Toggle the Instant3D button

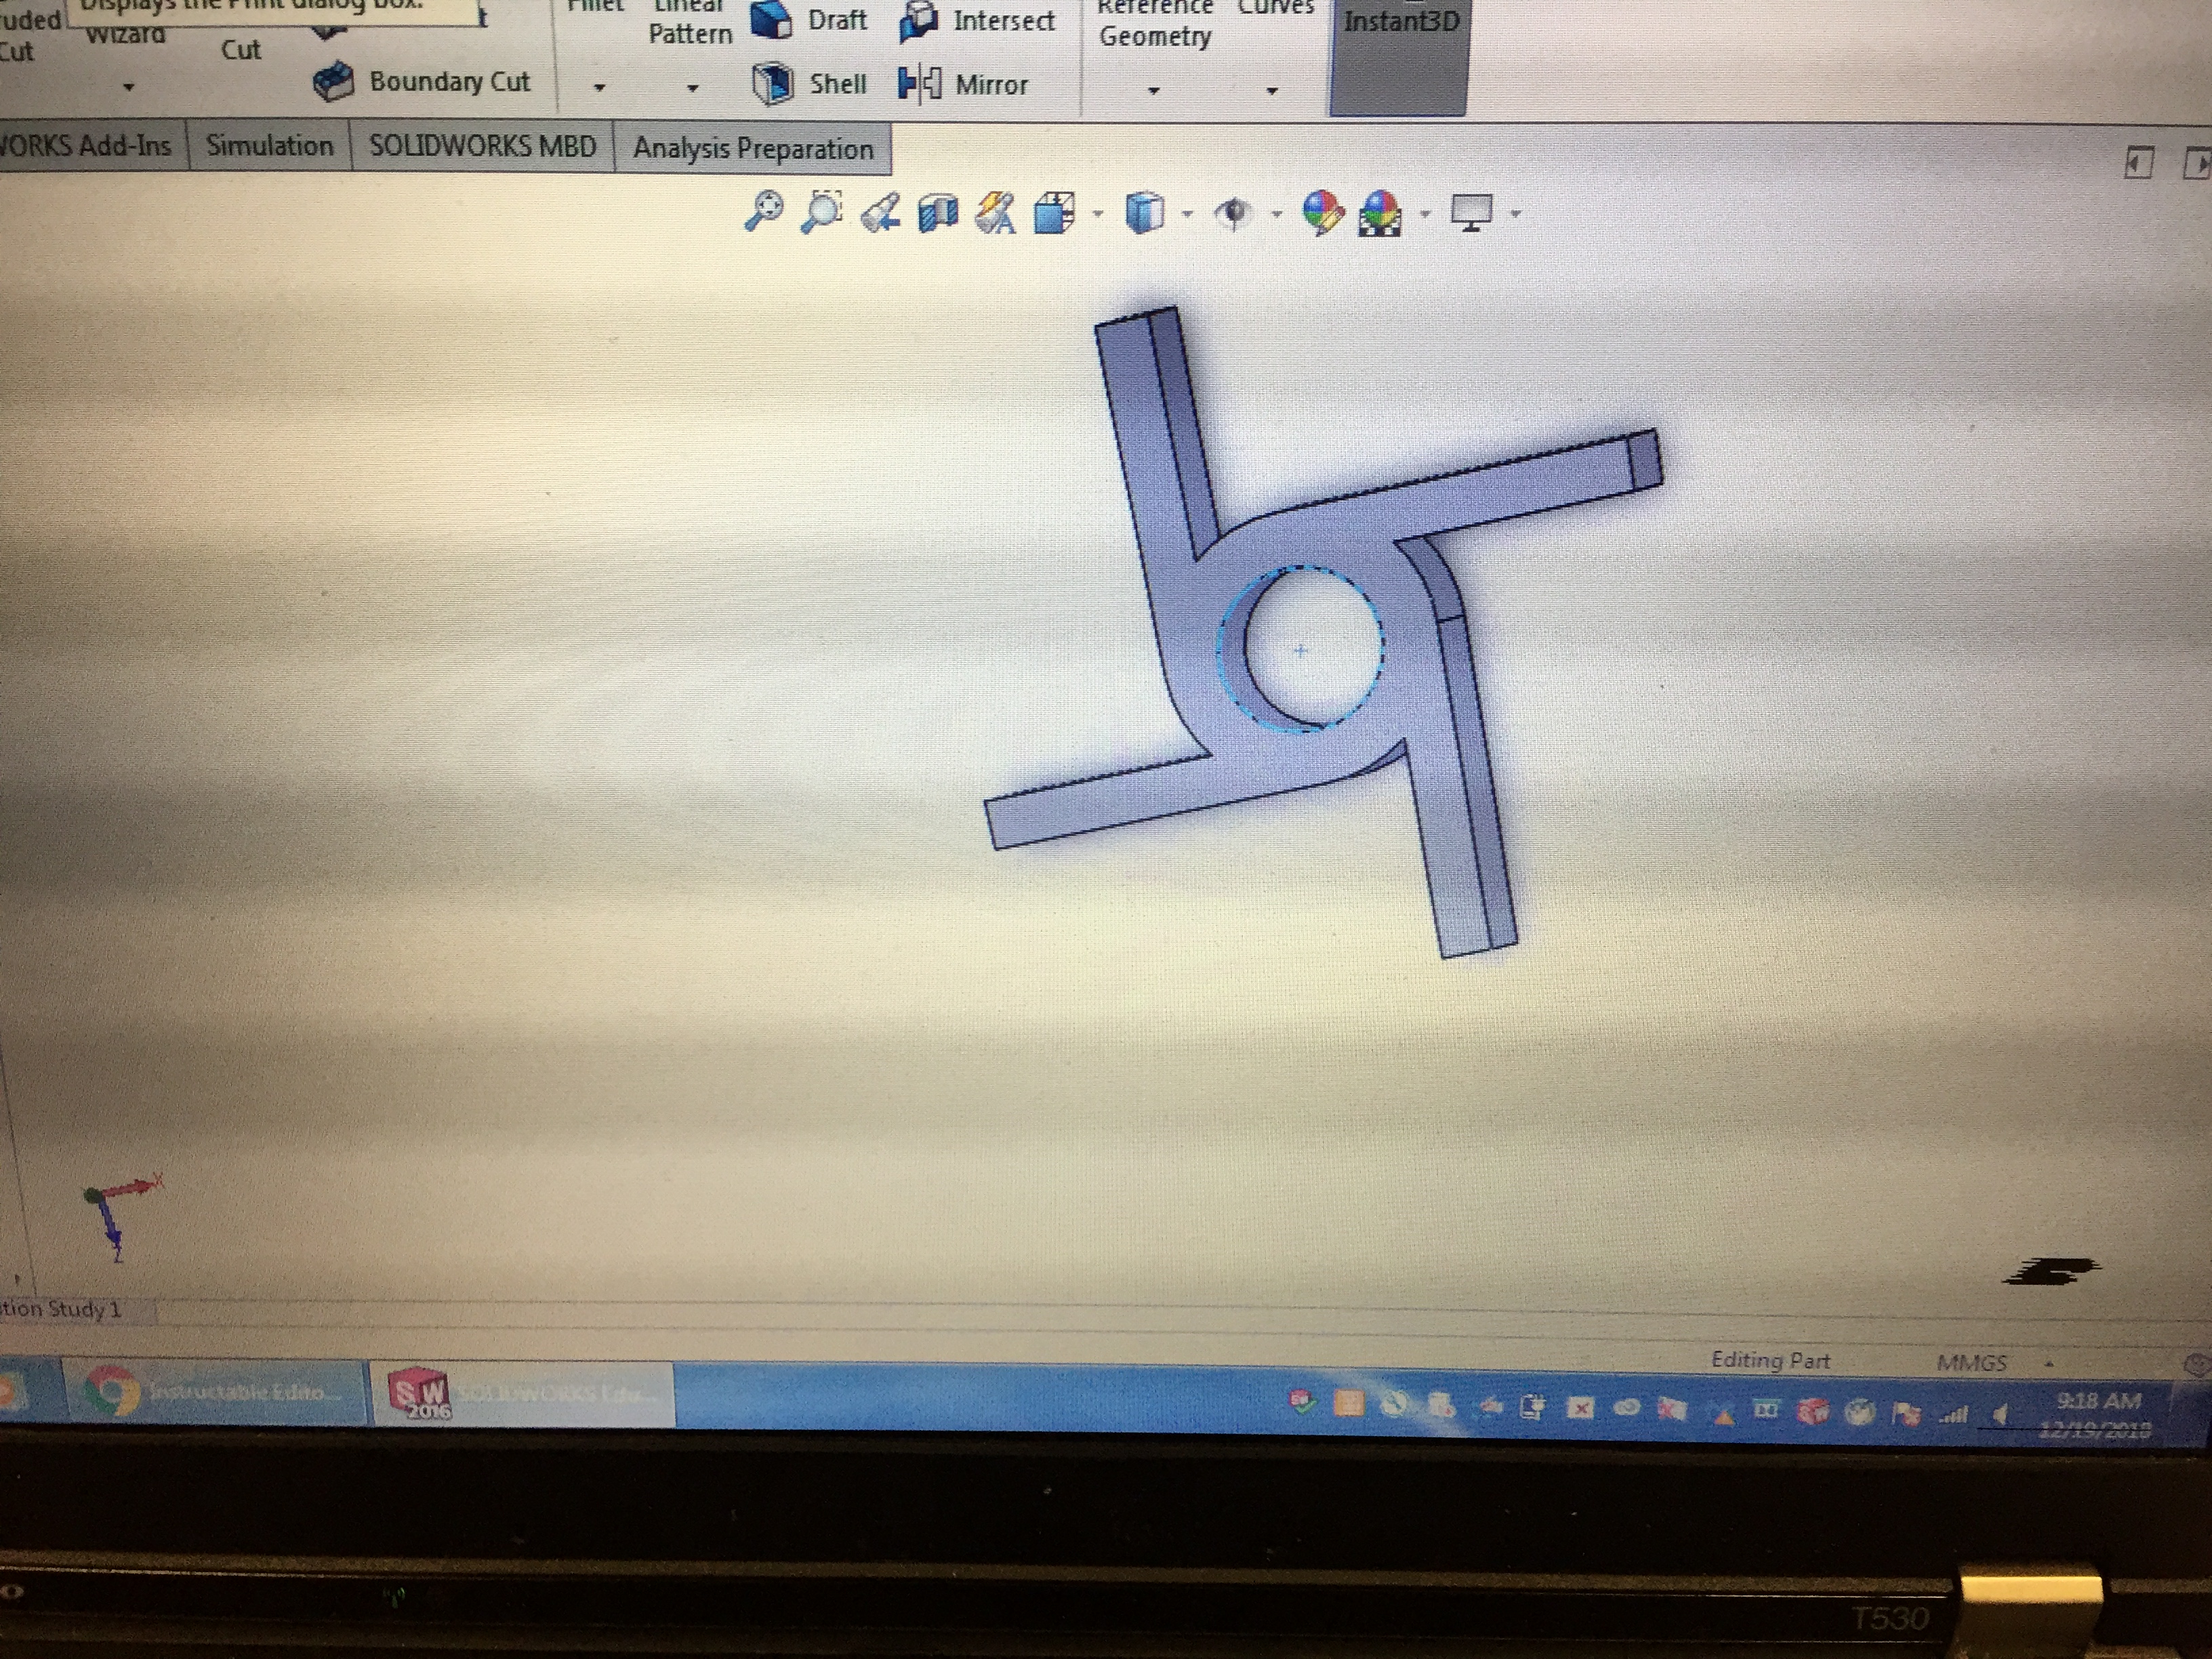tap(1399, 40)
